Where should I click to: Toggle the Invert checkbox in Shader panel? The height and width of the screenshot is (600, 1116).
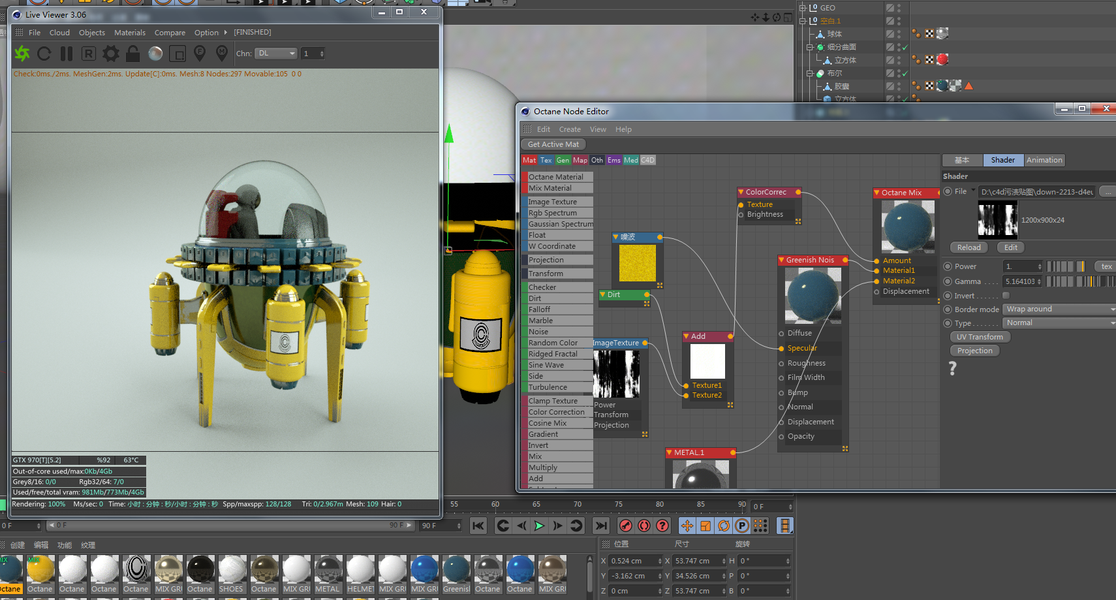(1006, 295)
